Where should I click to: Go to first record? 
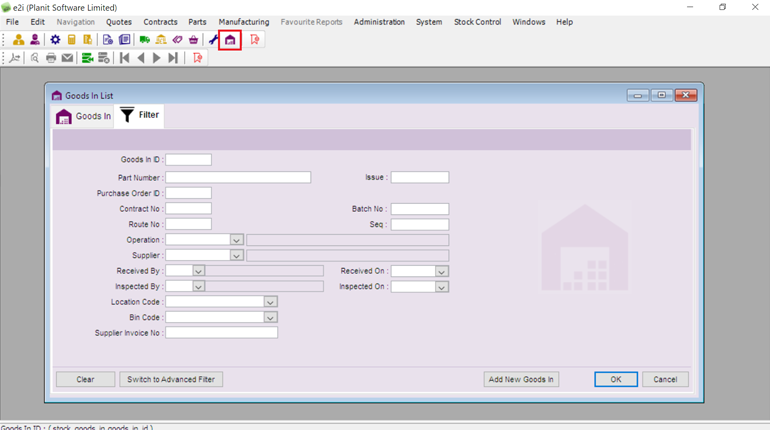point(124,58)
